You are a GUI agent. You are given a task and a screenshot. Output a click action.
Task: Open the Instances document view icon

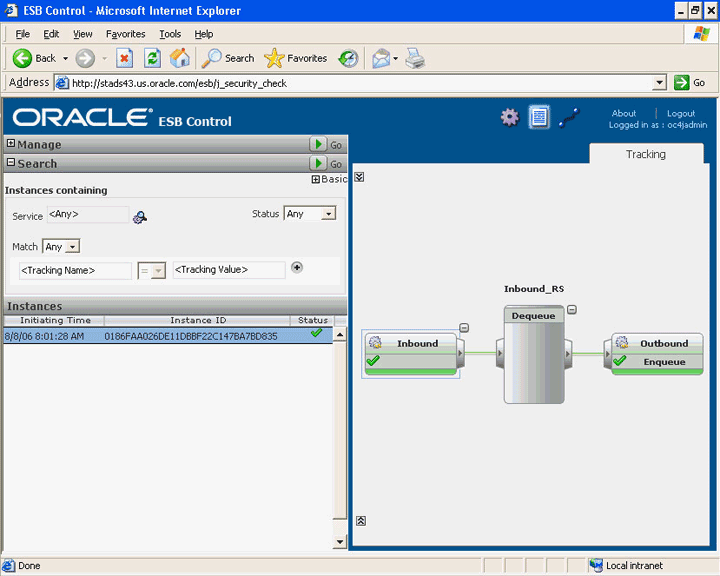coord(539,117)
